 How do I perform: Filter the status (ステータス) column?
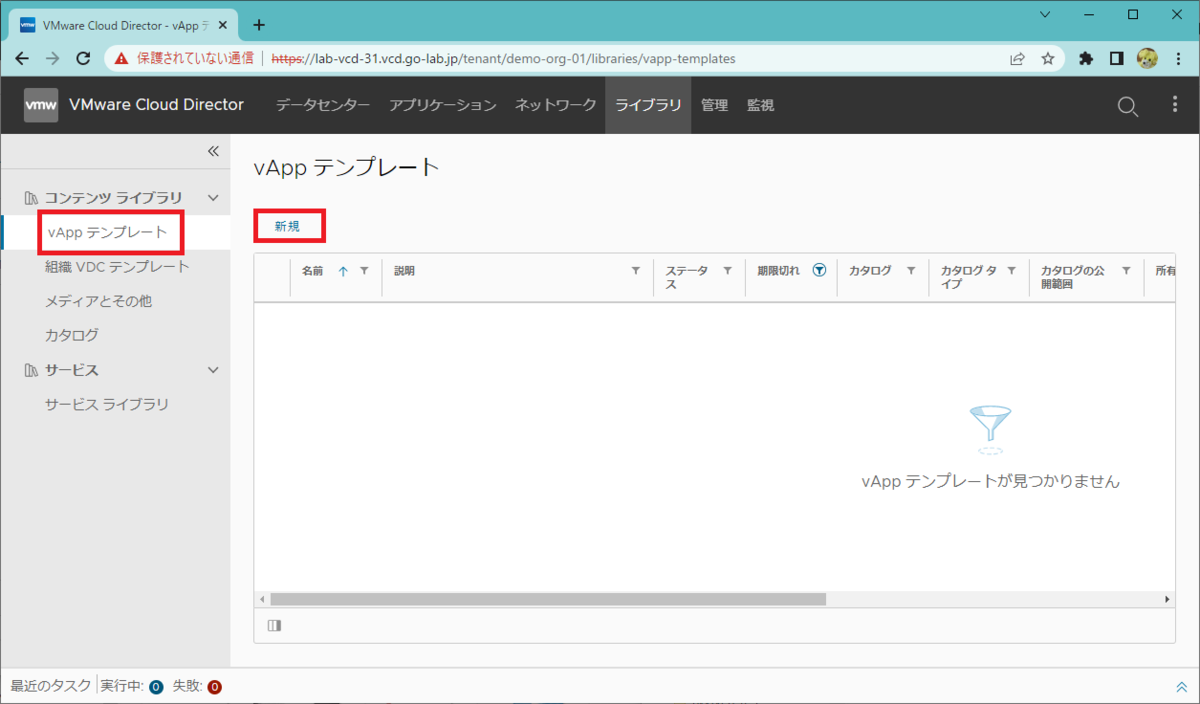[727, 271]
